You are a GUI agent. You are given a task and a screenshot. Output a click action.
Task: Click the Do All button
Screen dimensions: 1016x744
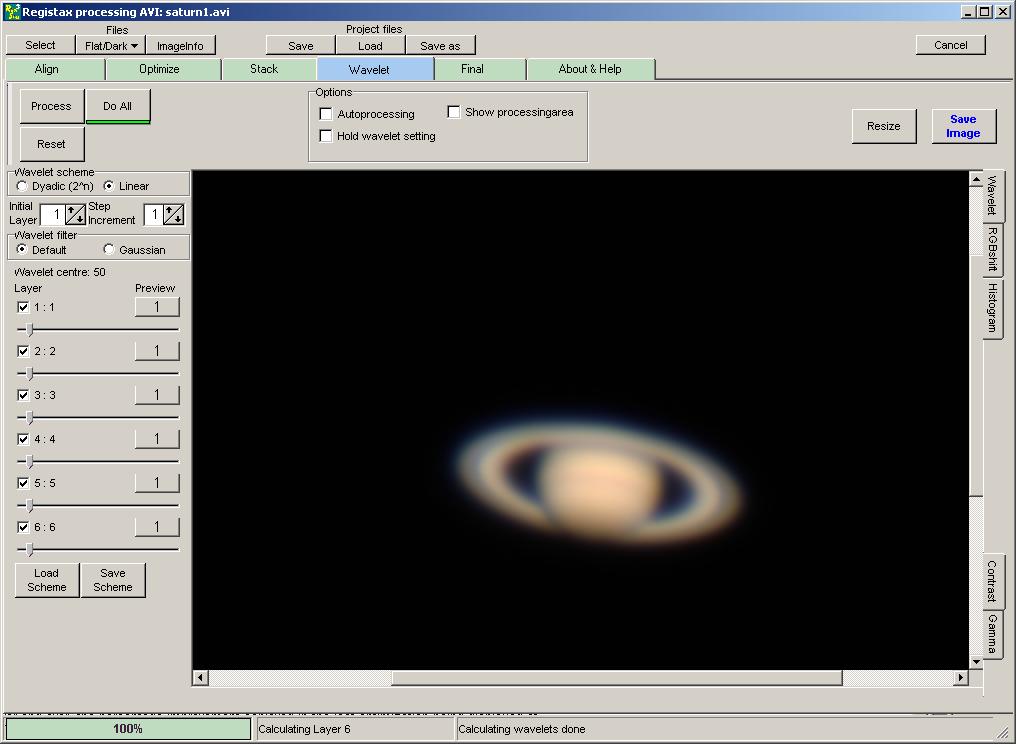[118, 106]
